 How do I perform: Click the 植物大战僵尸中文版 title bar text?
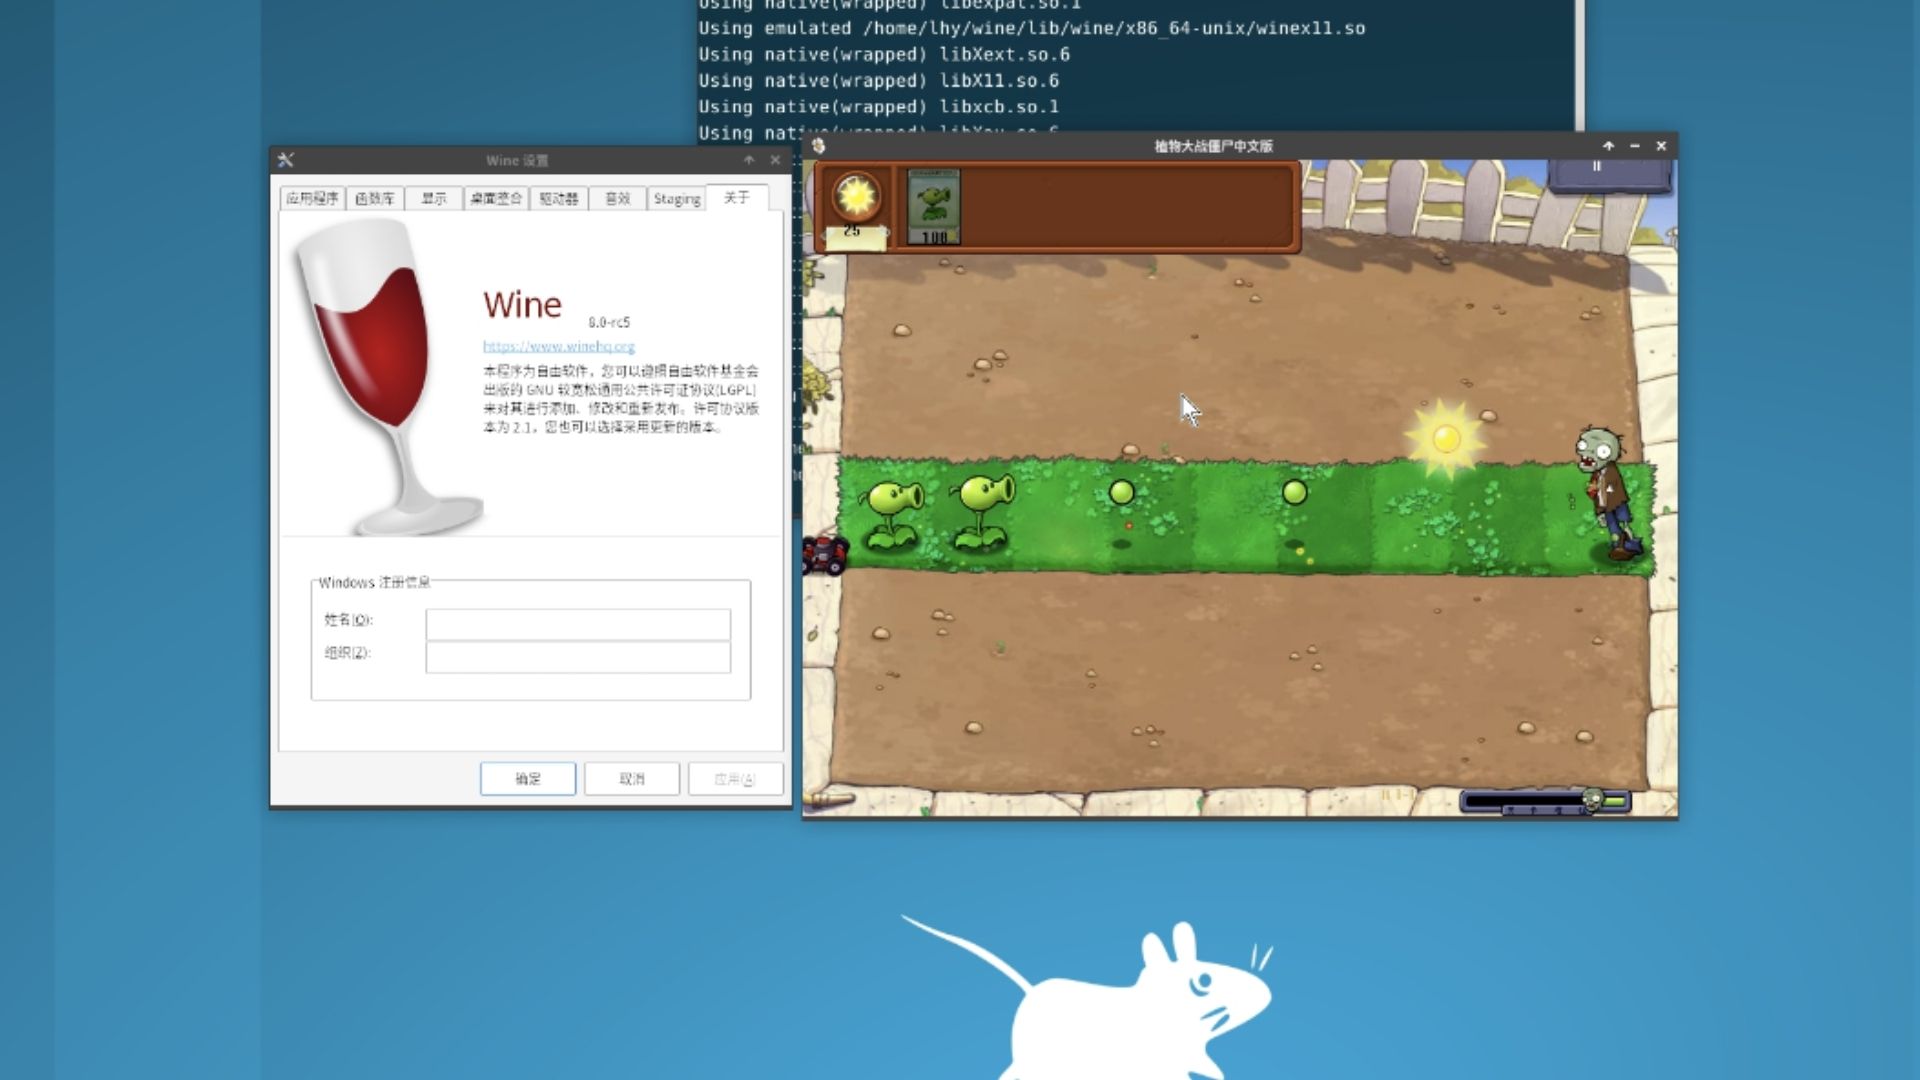coord(1213,146)
